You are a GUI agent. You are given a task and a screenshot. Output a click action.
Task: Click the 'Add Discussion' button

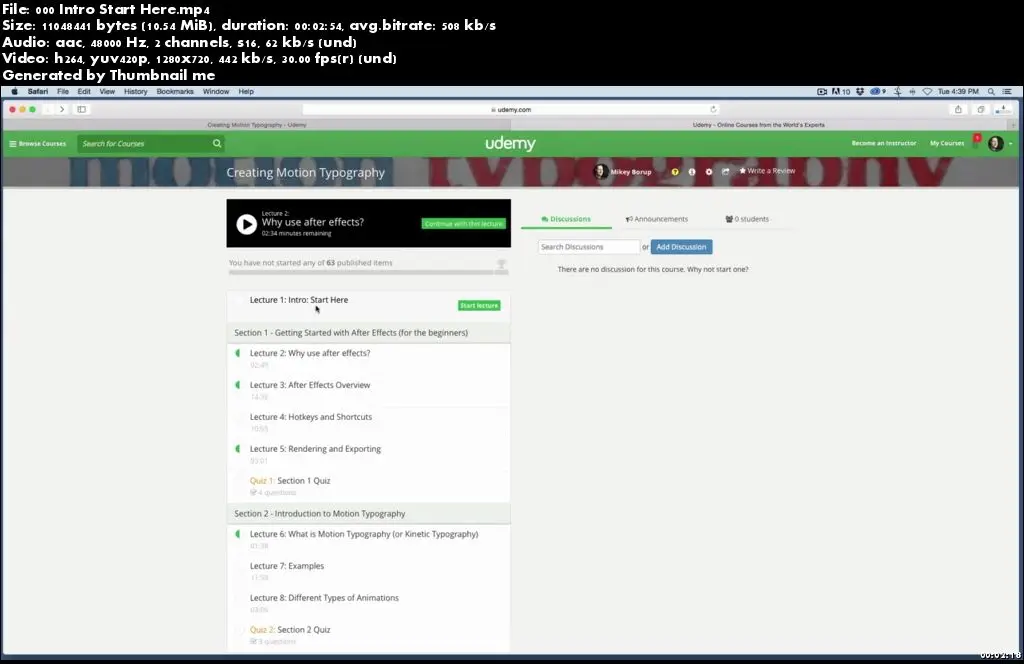tap(681, 247)
